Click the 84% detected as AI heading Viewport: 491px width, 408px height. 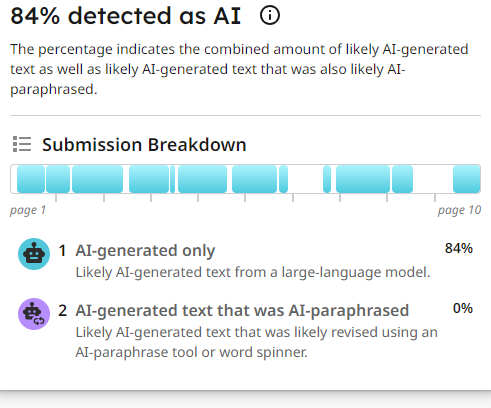point(126,16)
